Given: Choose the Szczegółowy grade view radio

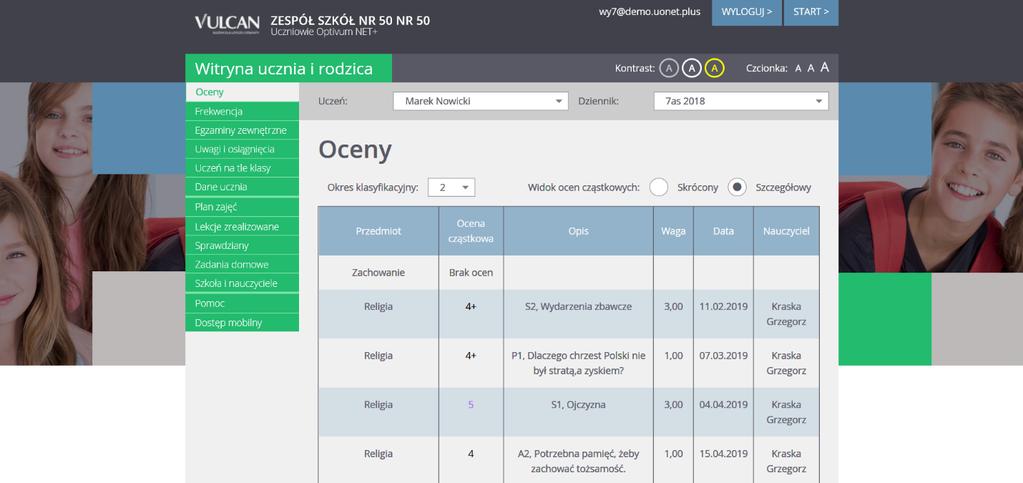Looking at the screenshot, I should click(x=737, y=187).
